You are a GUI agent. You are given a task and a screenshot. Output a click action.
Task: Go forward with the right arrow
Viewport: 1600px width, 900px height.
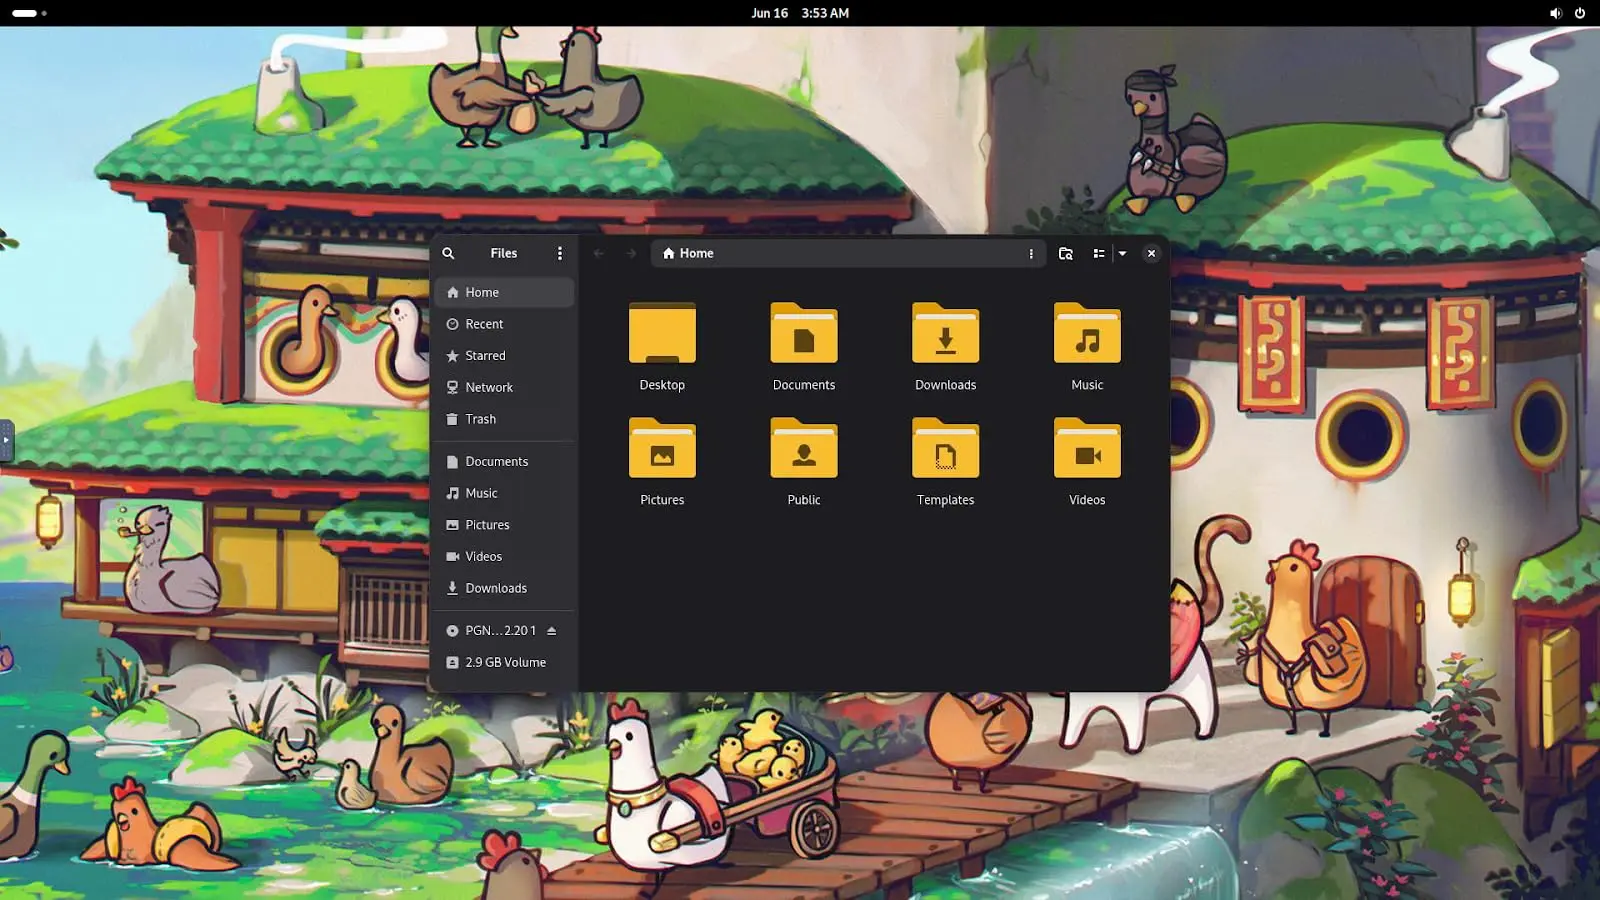click(x=631, y=254)
